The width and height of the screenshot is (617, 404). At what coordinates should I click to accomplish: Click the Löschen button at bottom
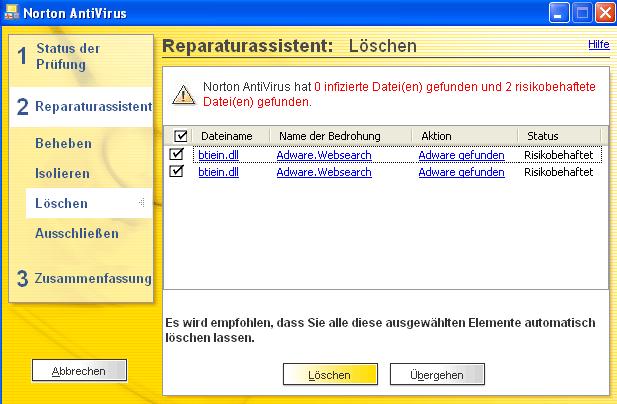(330, 374)
